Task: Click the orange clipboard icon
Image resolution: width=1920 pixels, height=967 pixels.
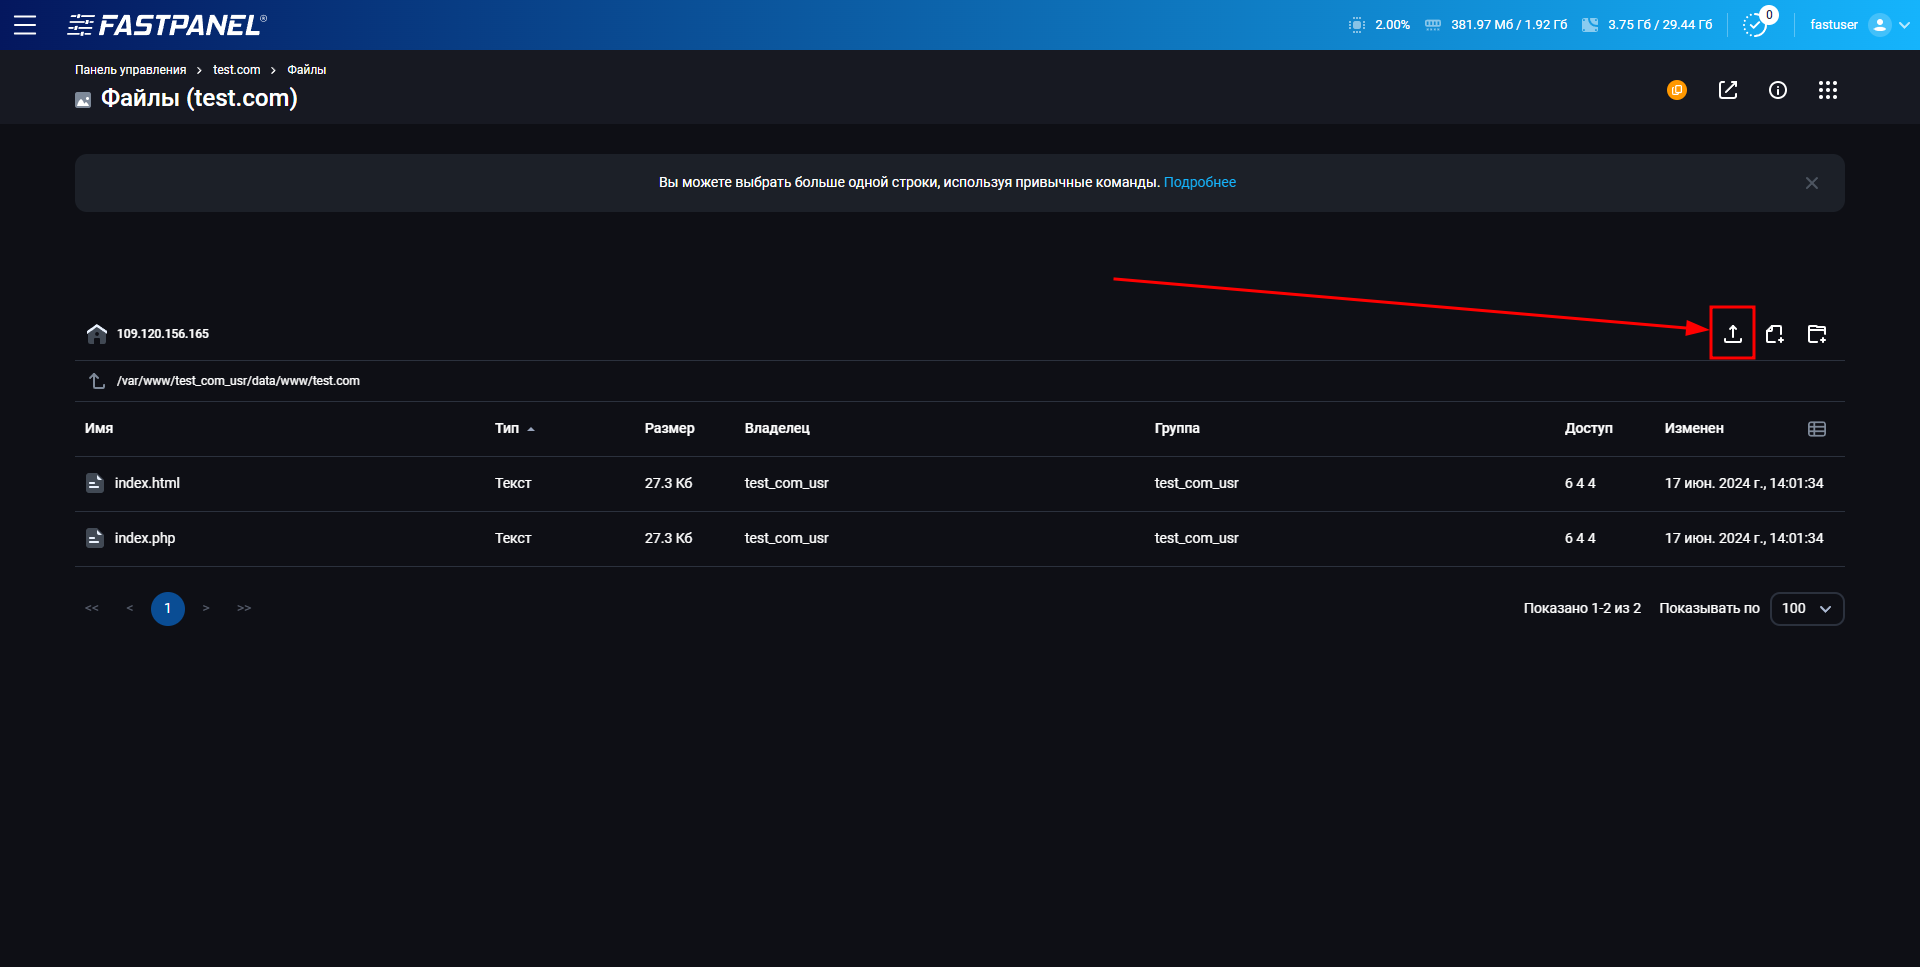Action: click(1677, 90)
